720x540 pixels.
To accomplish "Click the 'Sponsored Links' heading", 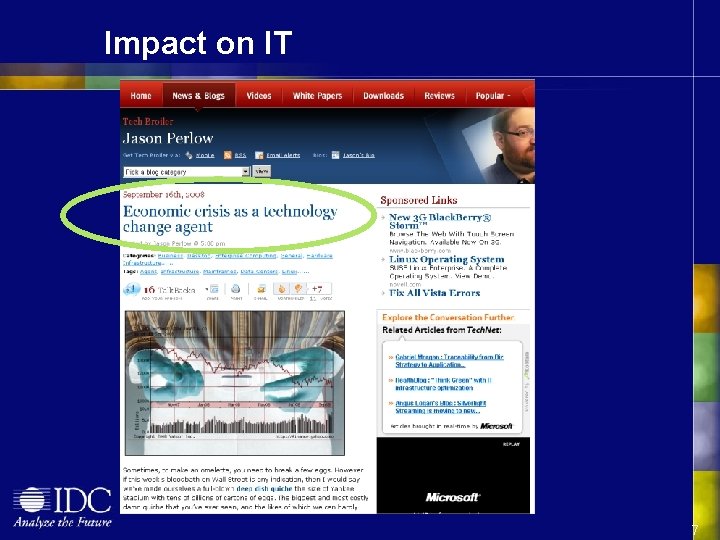I will point(419,200).
